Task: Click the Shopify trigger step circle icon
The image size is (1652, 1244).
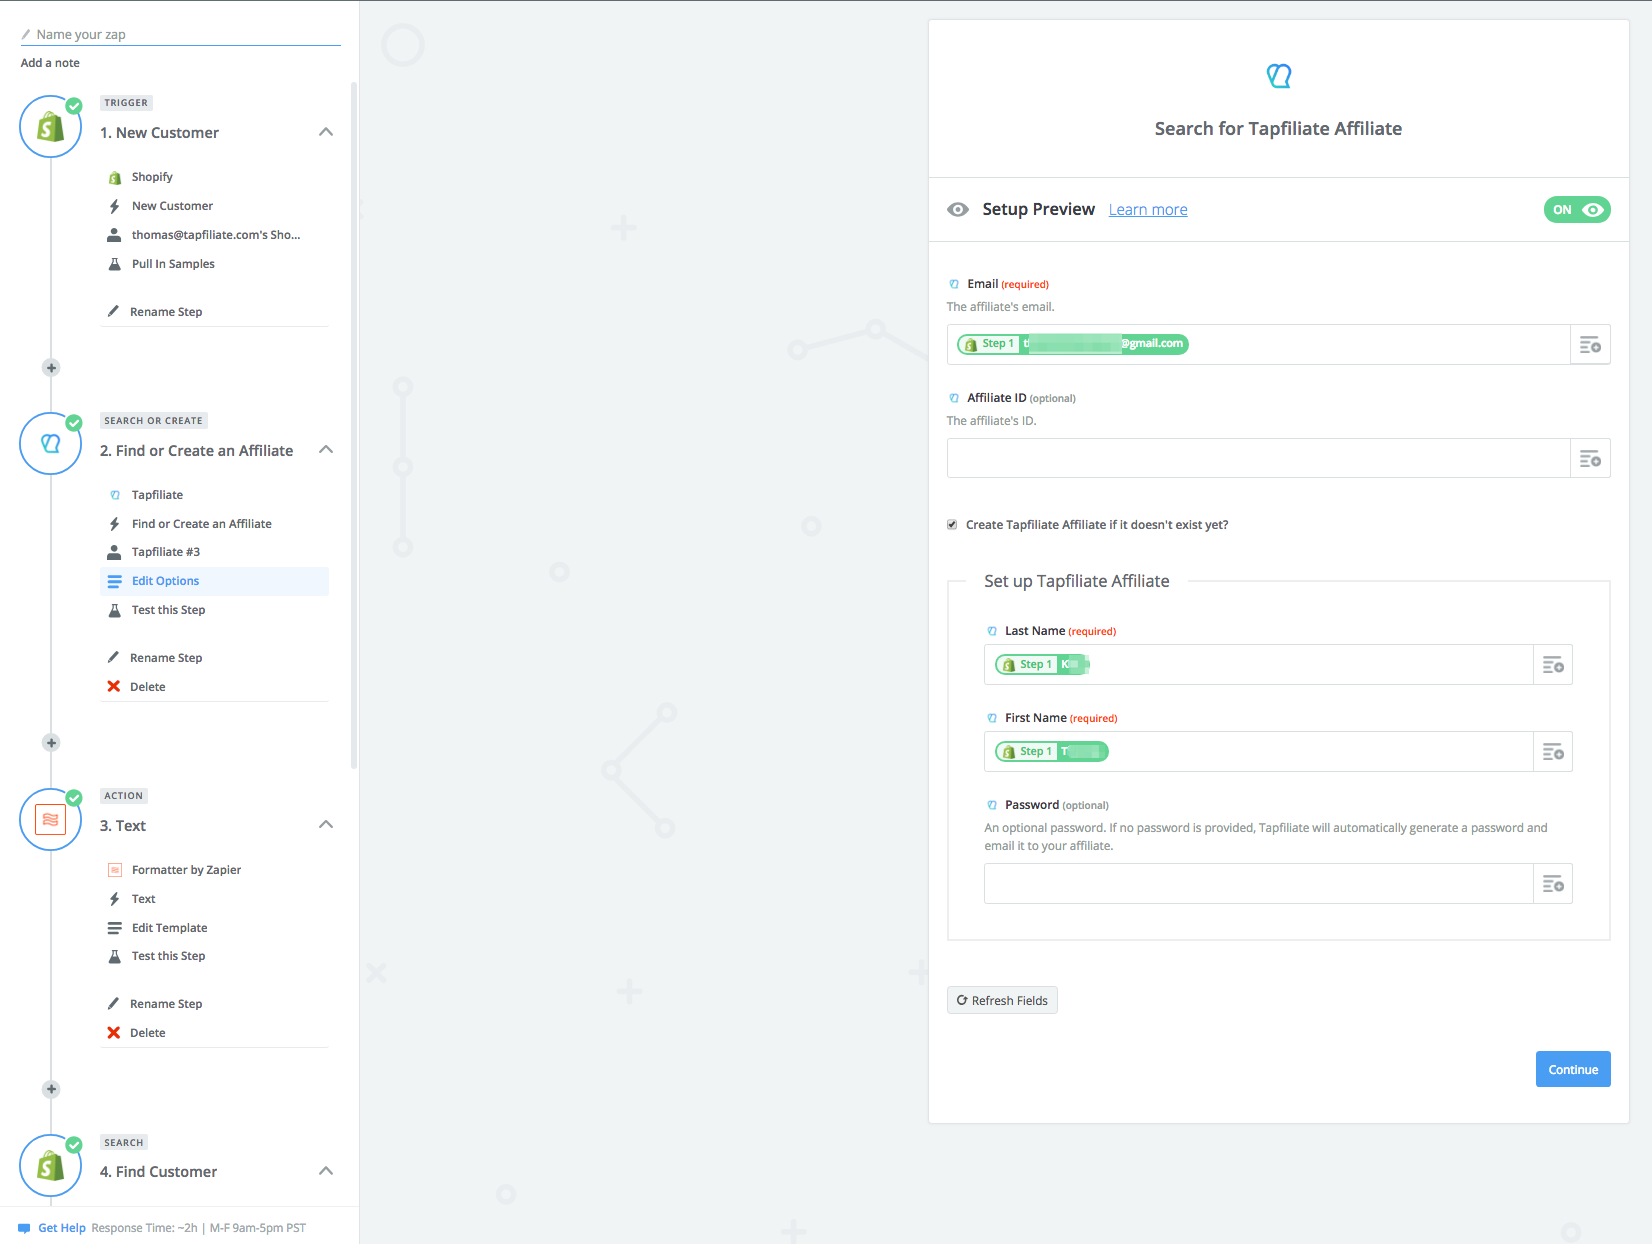Action: (x=50, y=127)
